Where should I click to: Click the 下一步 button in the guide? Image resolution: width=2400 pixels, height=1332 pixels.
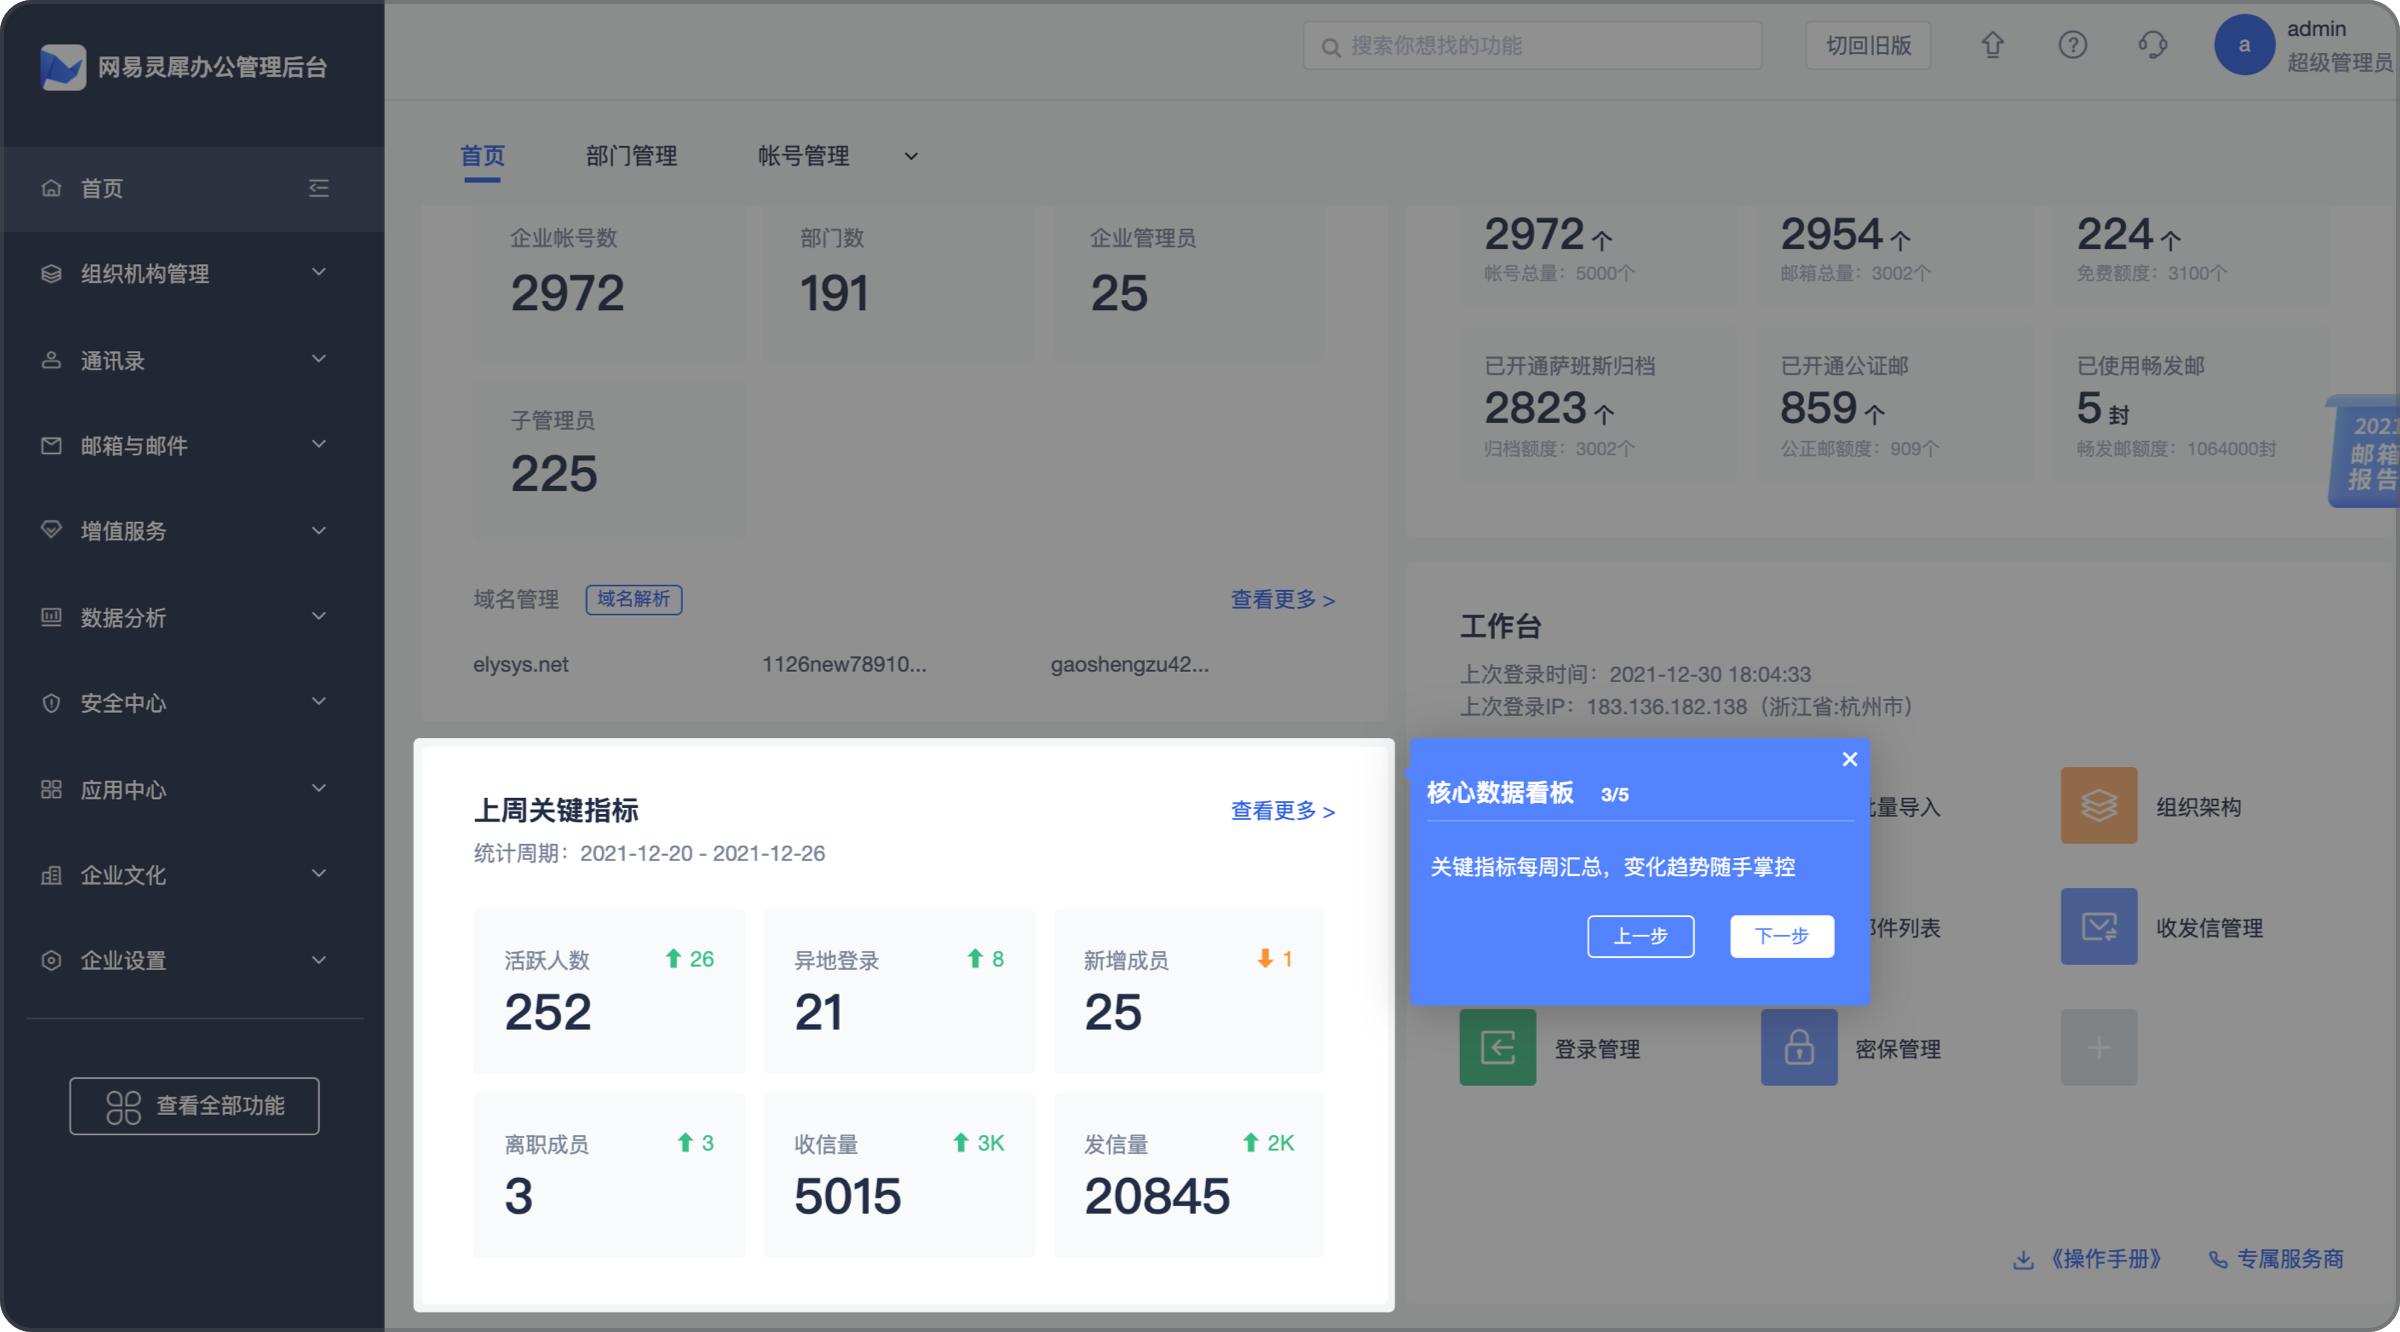1781,936
